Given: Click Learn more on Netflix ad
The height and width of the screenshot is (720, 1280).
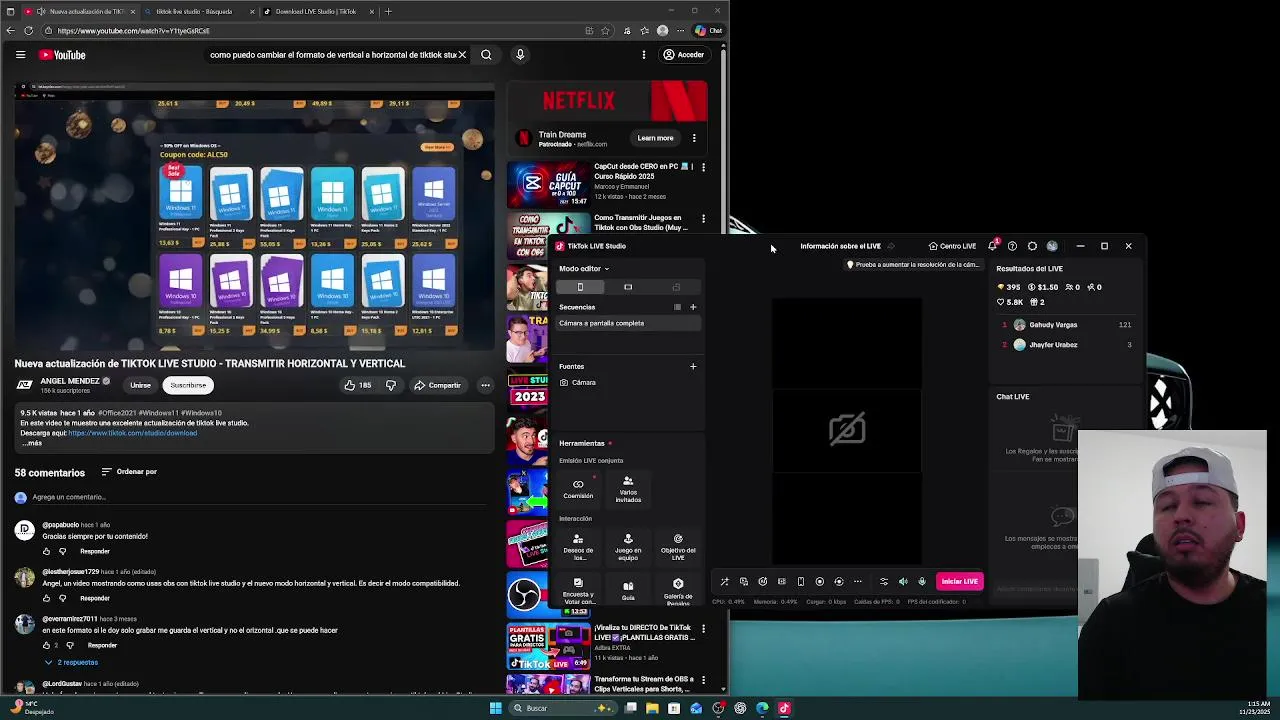Looking at the screenshot, I should [656, 138].
